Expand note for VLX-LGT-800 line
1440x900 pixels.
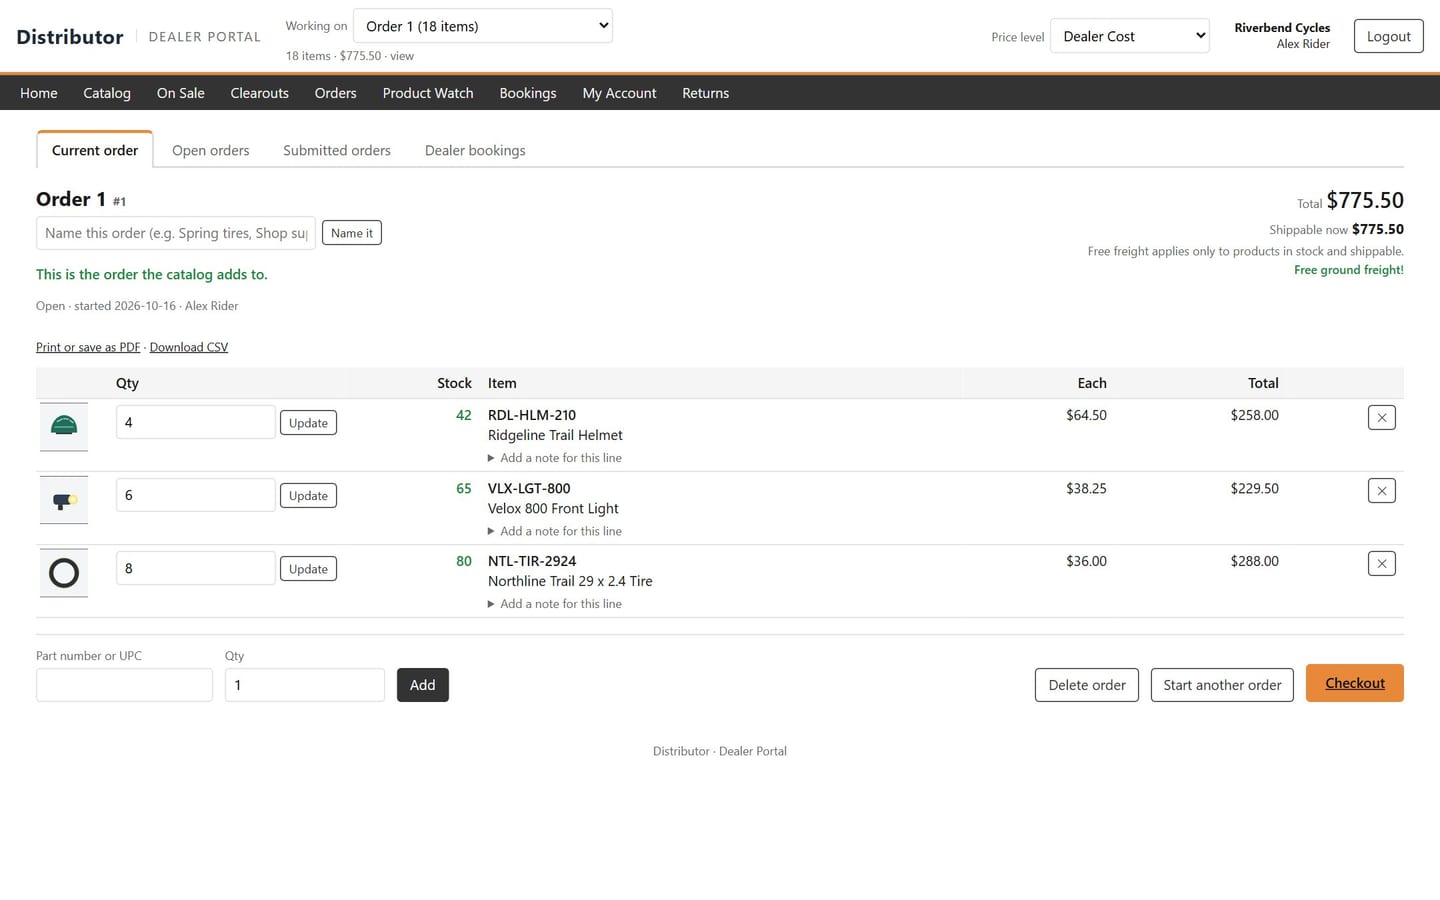pyautogui.click(x=555, y=531)
